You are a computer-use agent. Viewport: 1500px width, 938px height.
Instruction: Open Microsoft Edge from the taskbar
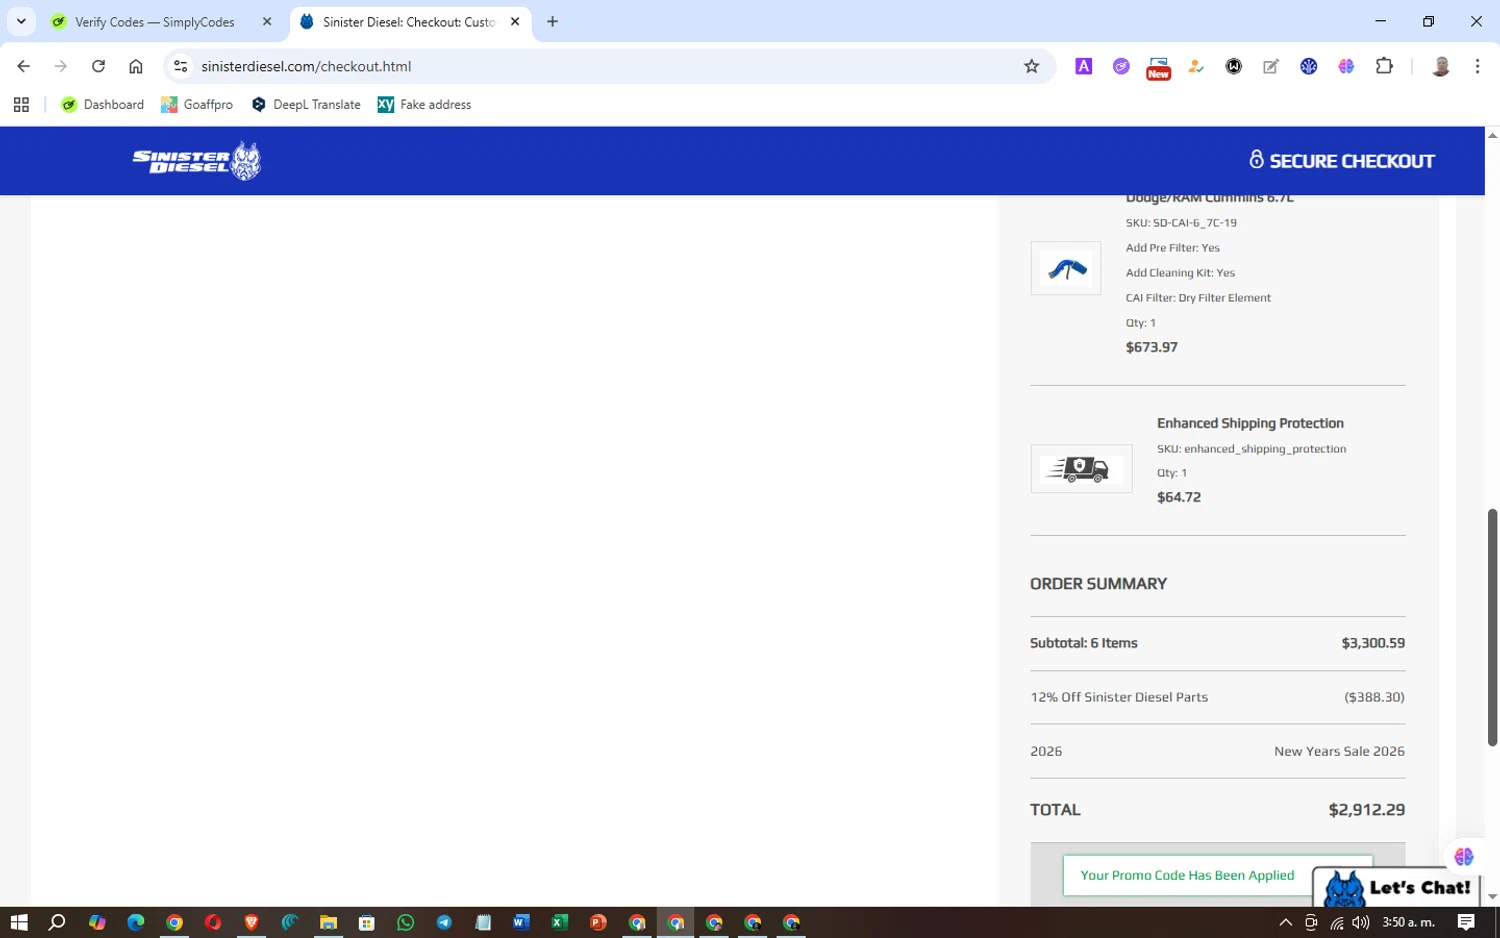[135, 922]
